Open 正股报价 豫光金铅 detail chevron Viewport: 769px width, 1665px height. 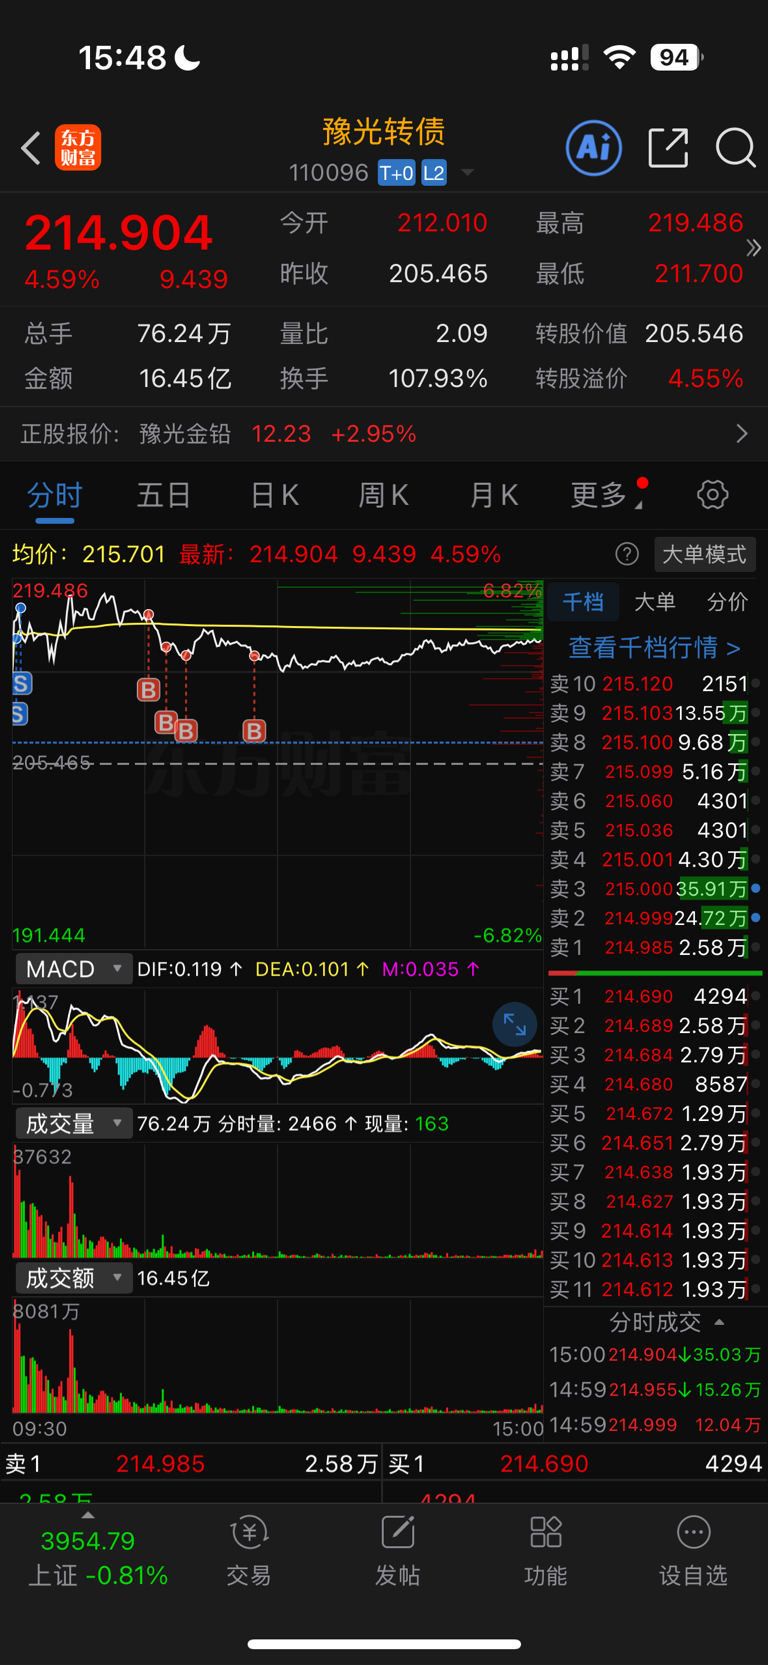[x=741, y=434]
